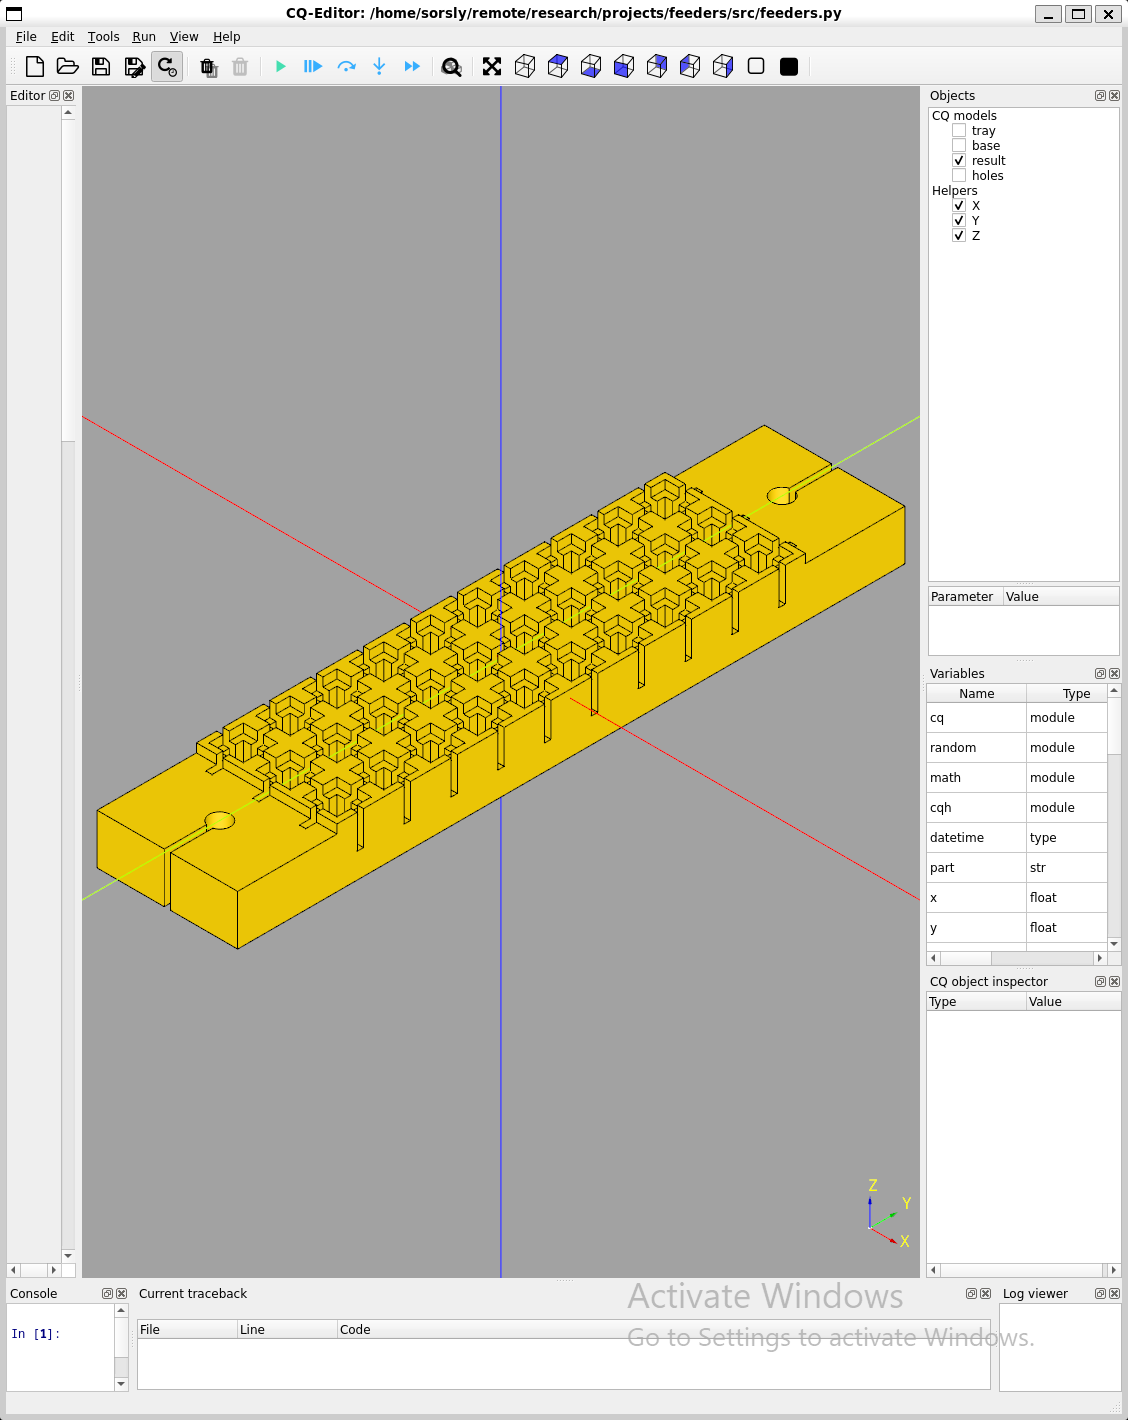The height and width of the screenshot is (1420, 1128).
Task: Click the traceback Line column header
Action: pos(287,1330)
